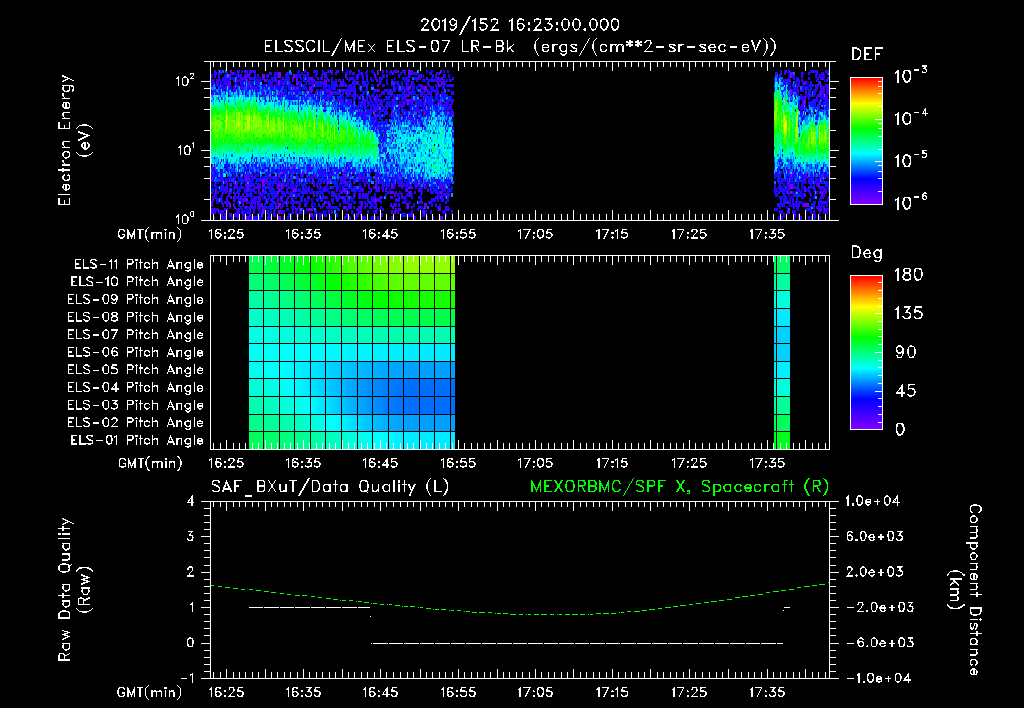
Task: Click the 10^-3 value on the DEF colorbar
Action: coord(910,76)
